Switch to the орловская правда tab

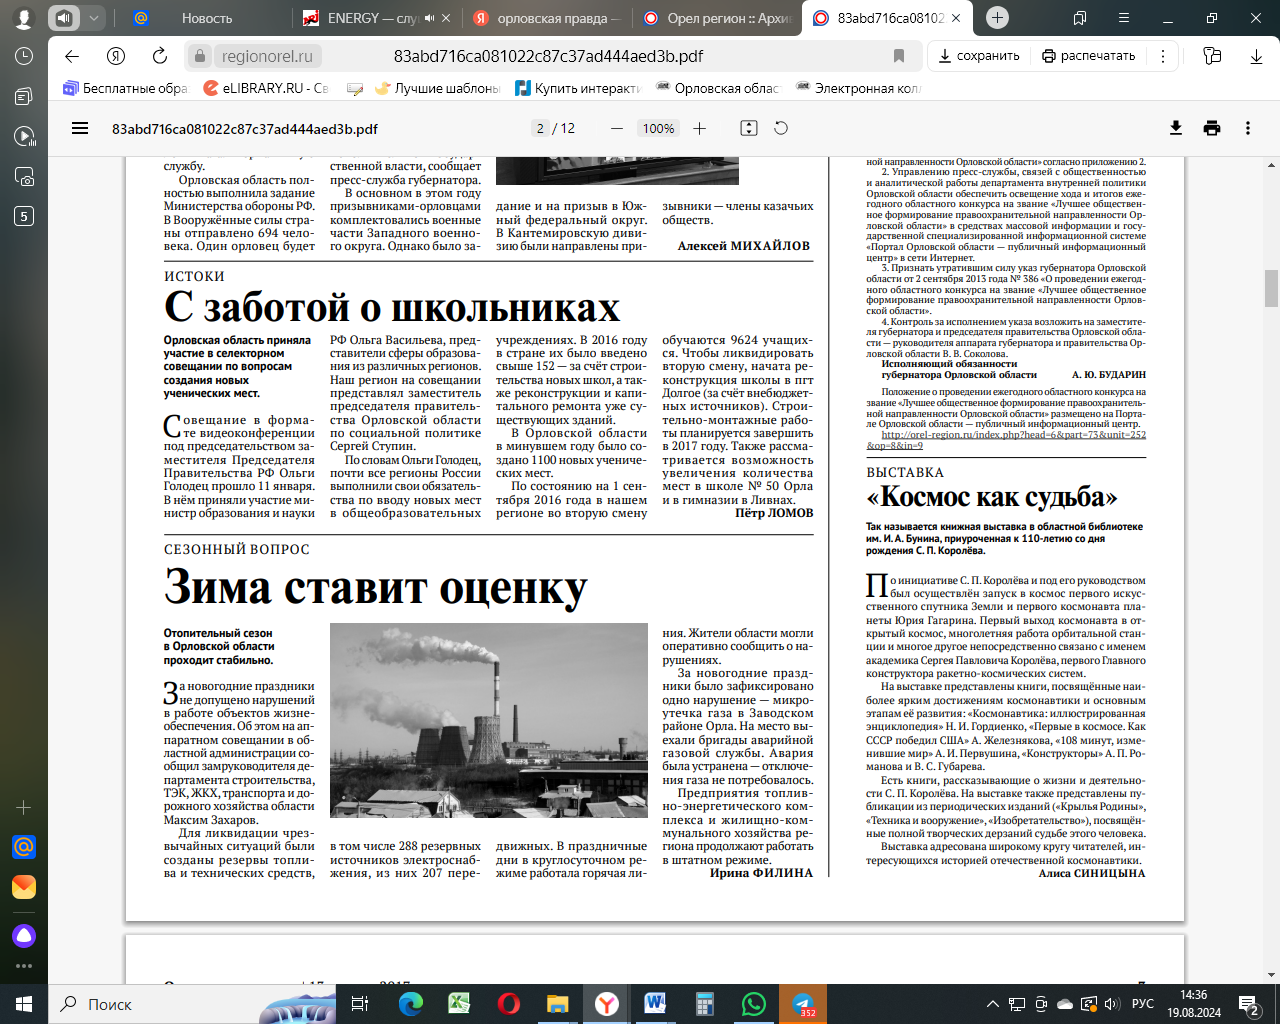point(547,18)
